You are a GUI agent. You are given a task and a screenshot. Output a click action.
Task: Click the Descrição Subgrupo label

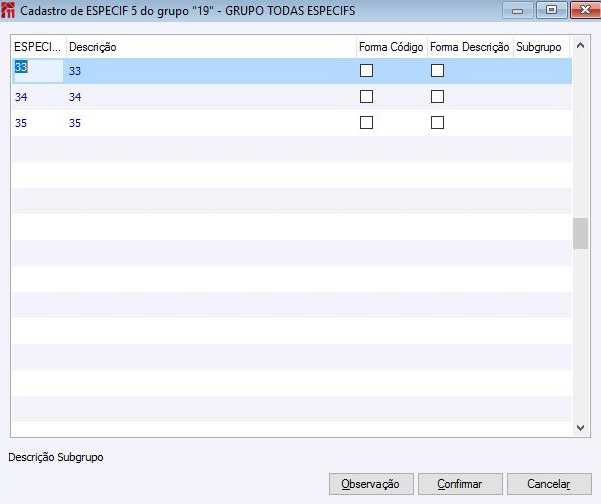coord(56,457)
